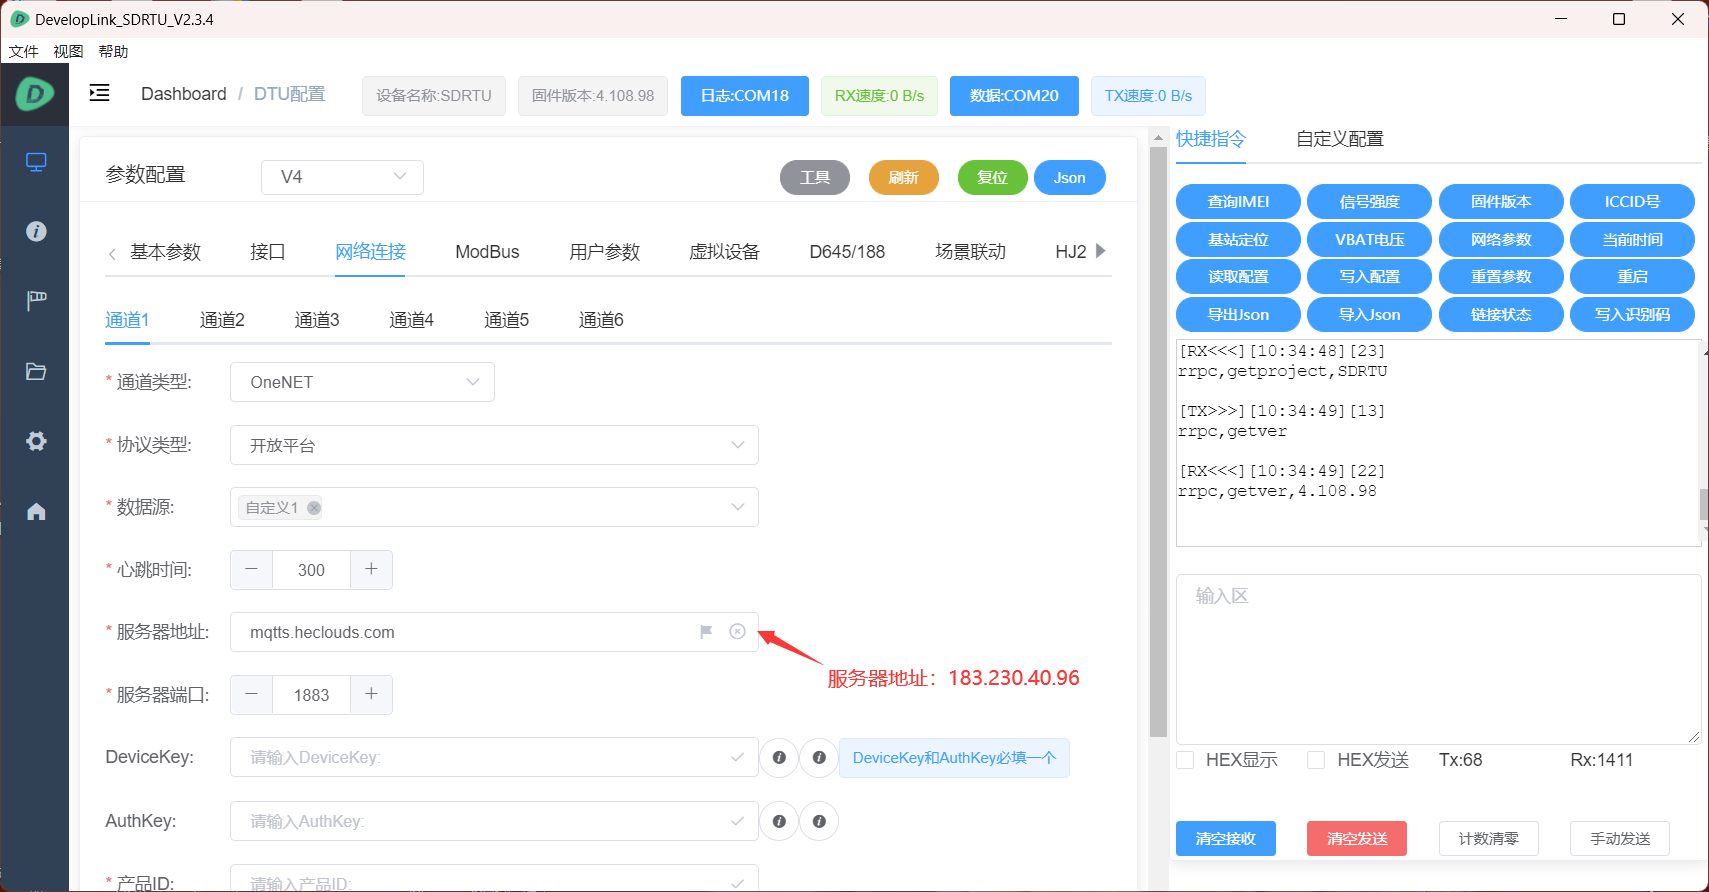The height and width of the screenshot is (892, 1709).
Task: Switch to the 接口 tab
Action: 268,252
